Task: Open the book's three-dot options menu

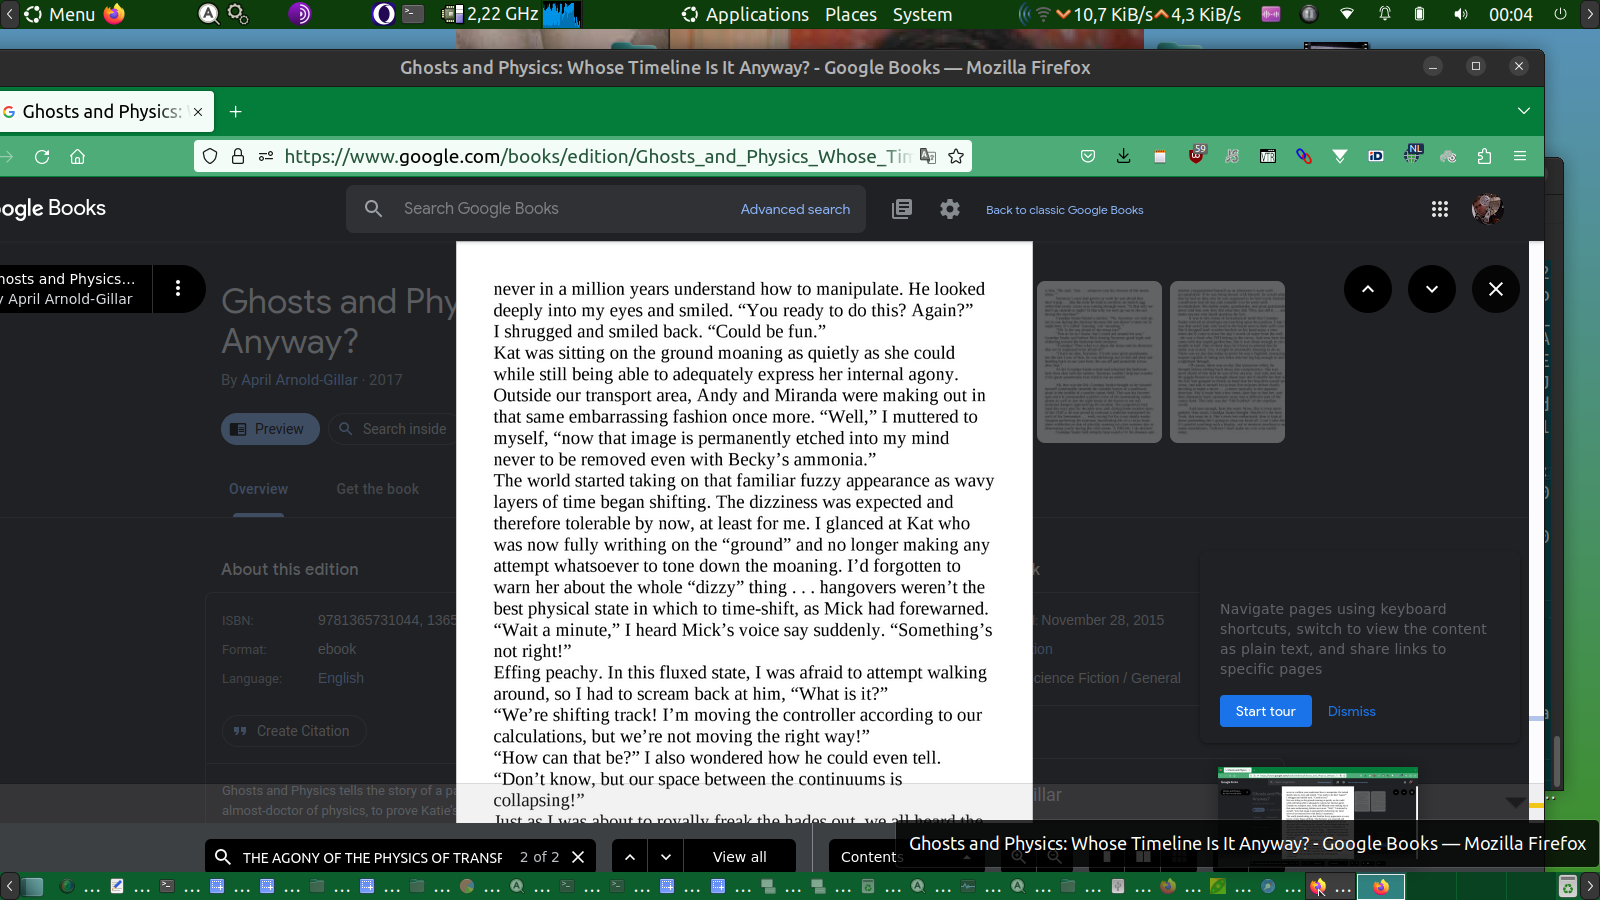Action: (x=178, y=289)
